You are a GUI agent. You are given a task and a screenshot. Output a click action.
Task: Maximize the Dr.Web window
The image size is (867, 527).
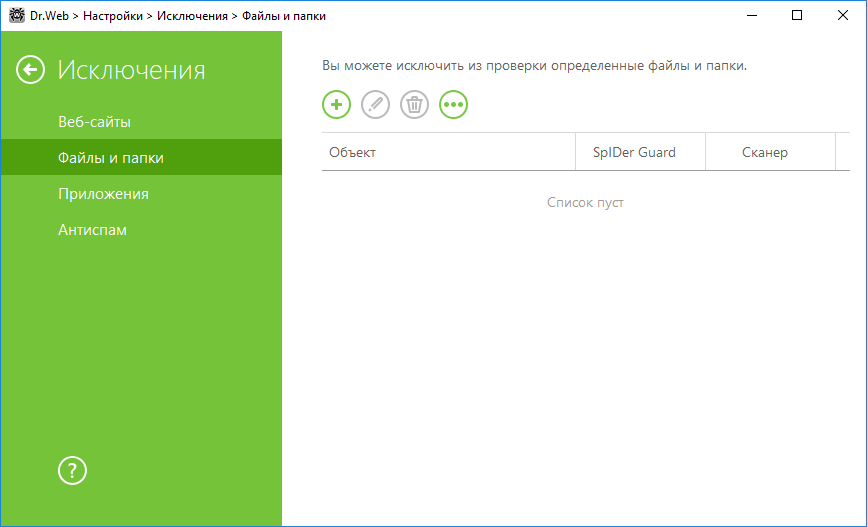797,15
